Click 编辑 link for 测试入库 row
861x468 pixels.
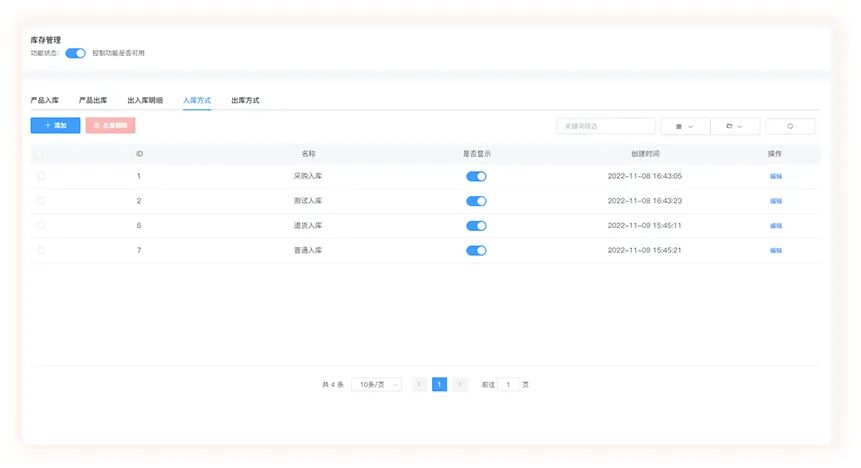tap(775, 201)
